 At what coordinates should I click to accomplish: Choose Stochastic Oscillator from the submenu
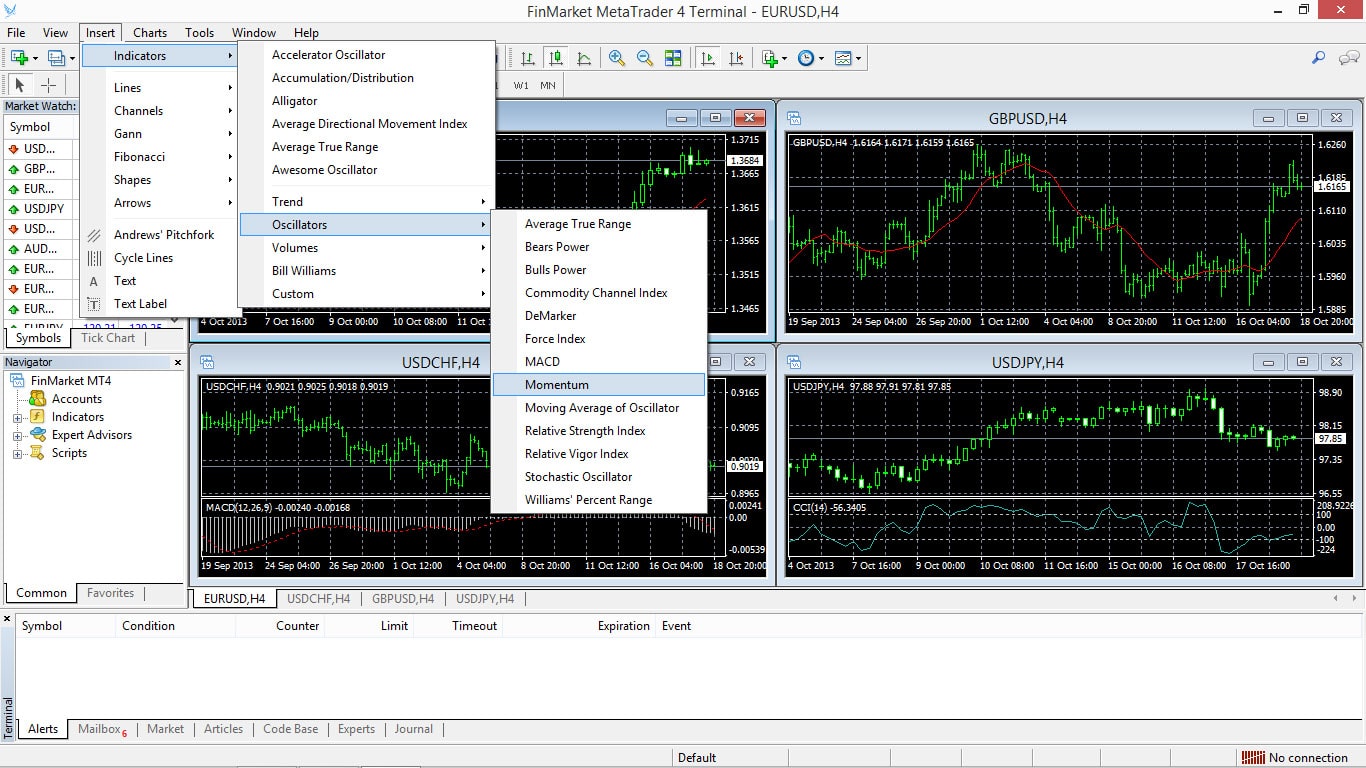[599, 477]
